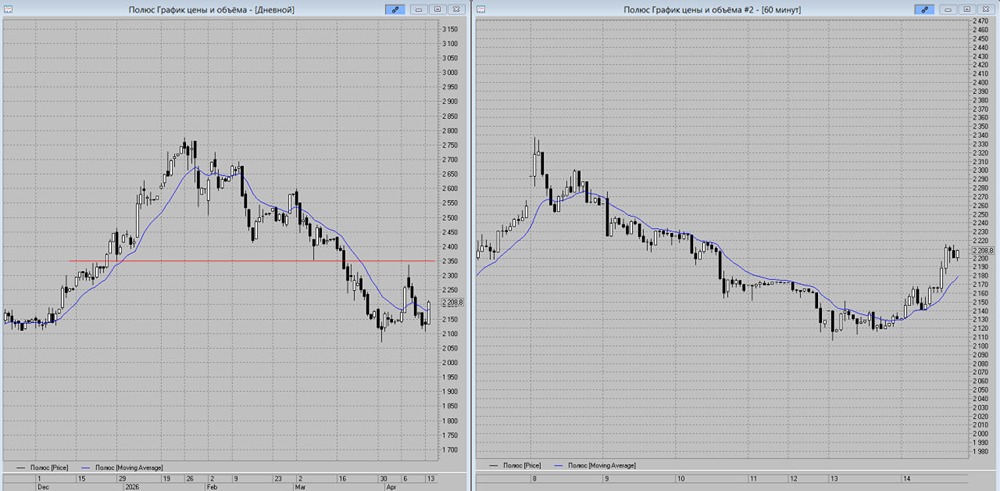Viewport: 1000px width, 491px height.
Task: Click the 2026 year label on the daily time axis
Action: point(134,486)
